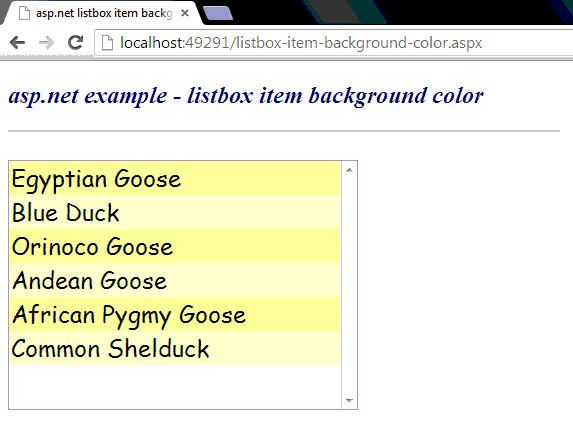The width and height of the screenshot is (573, 433).
Task: Click the browser back arrow
Action: pos(18,43)
